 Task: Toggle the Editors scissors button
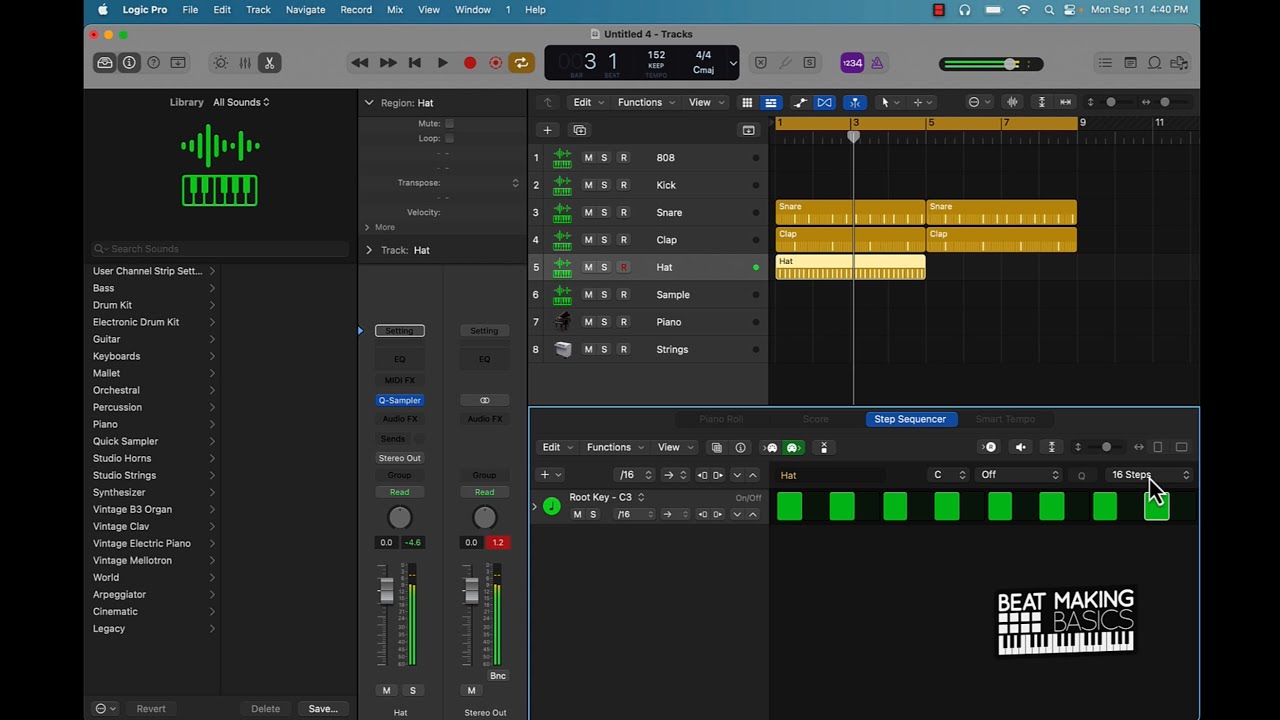[269, 63]
